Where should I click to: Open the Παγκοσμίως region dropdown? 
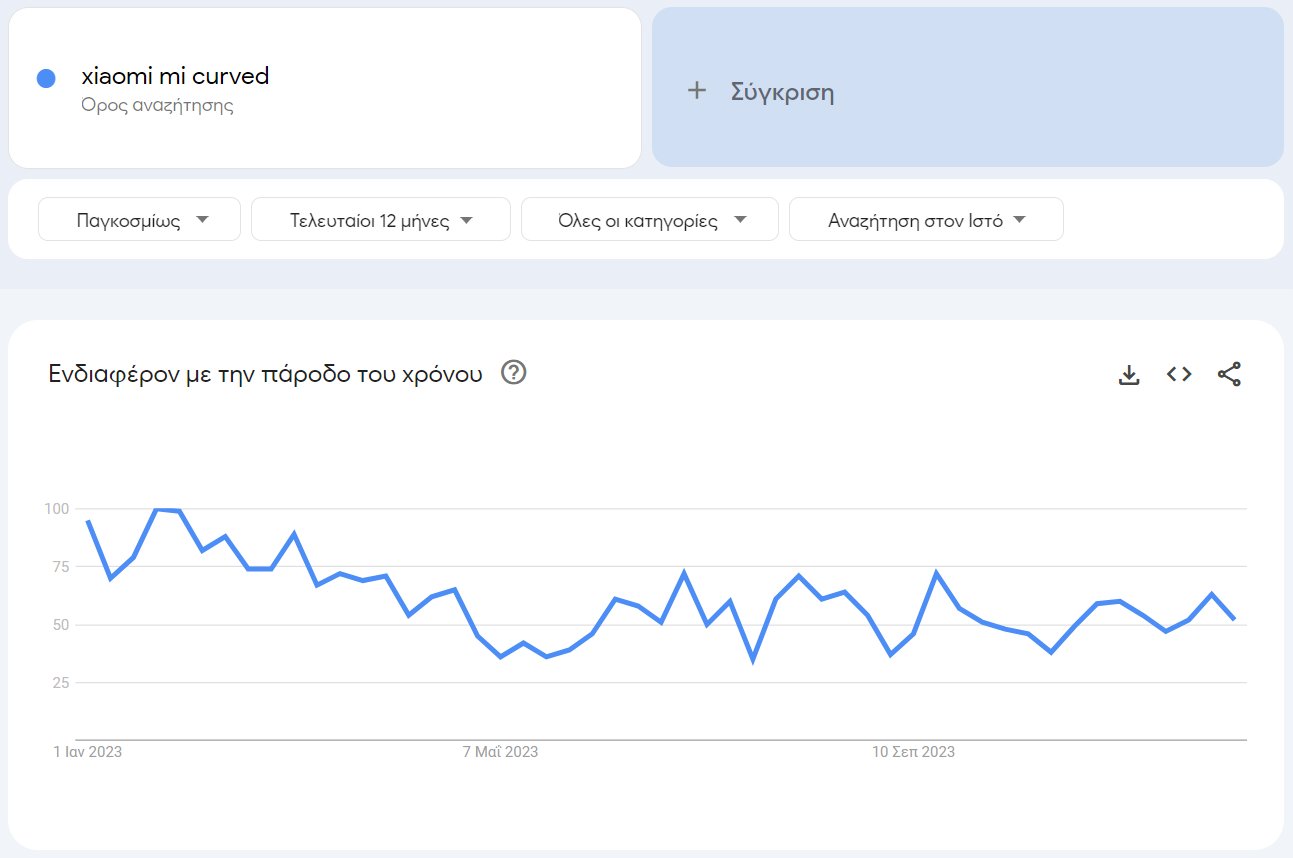tap(140, 220)
